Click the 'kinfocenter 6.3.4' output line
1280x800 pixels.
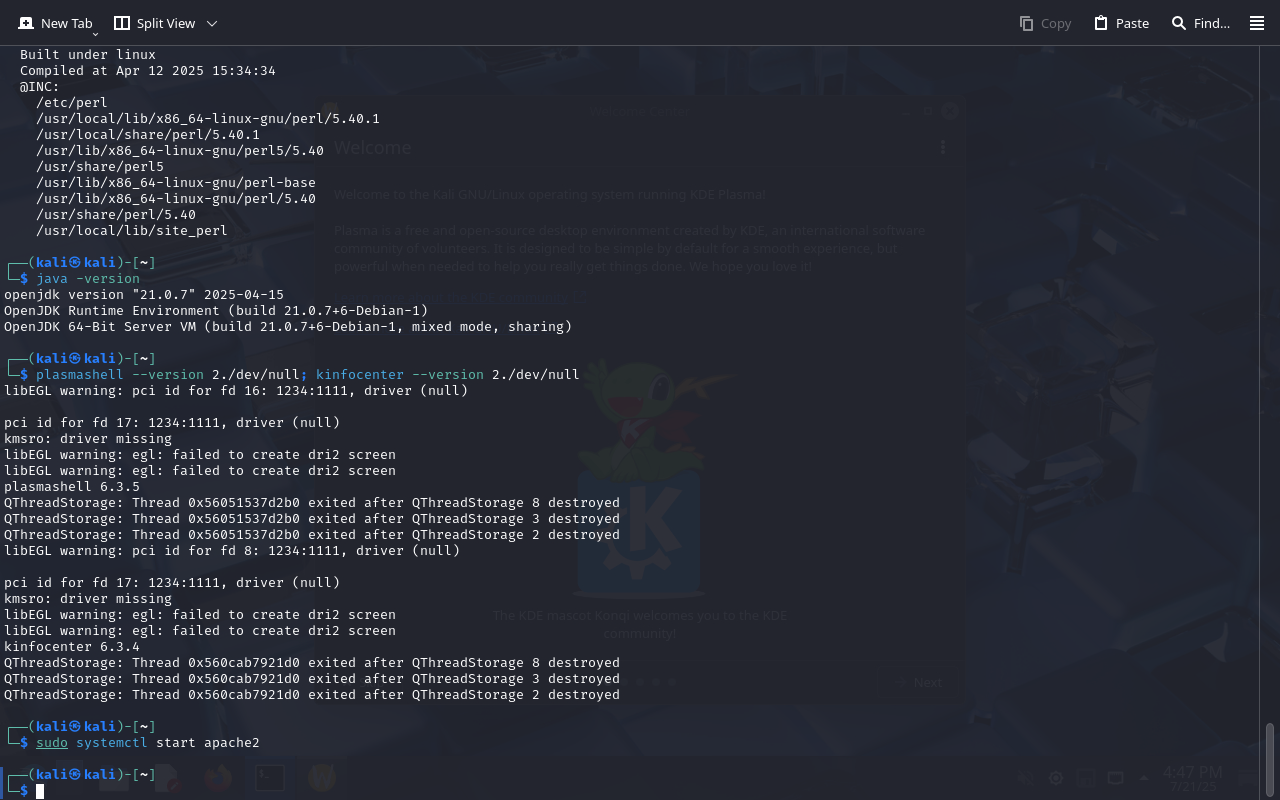pos(72,646)
